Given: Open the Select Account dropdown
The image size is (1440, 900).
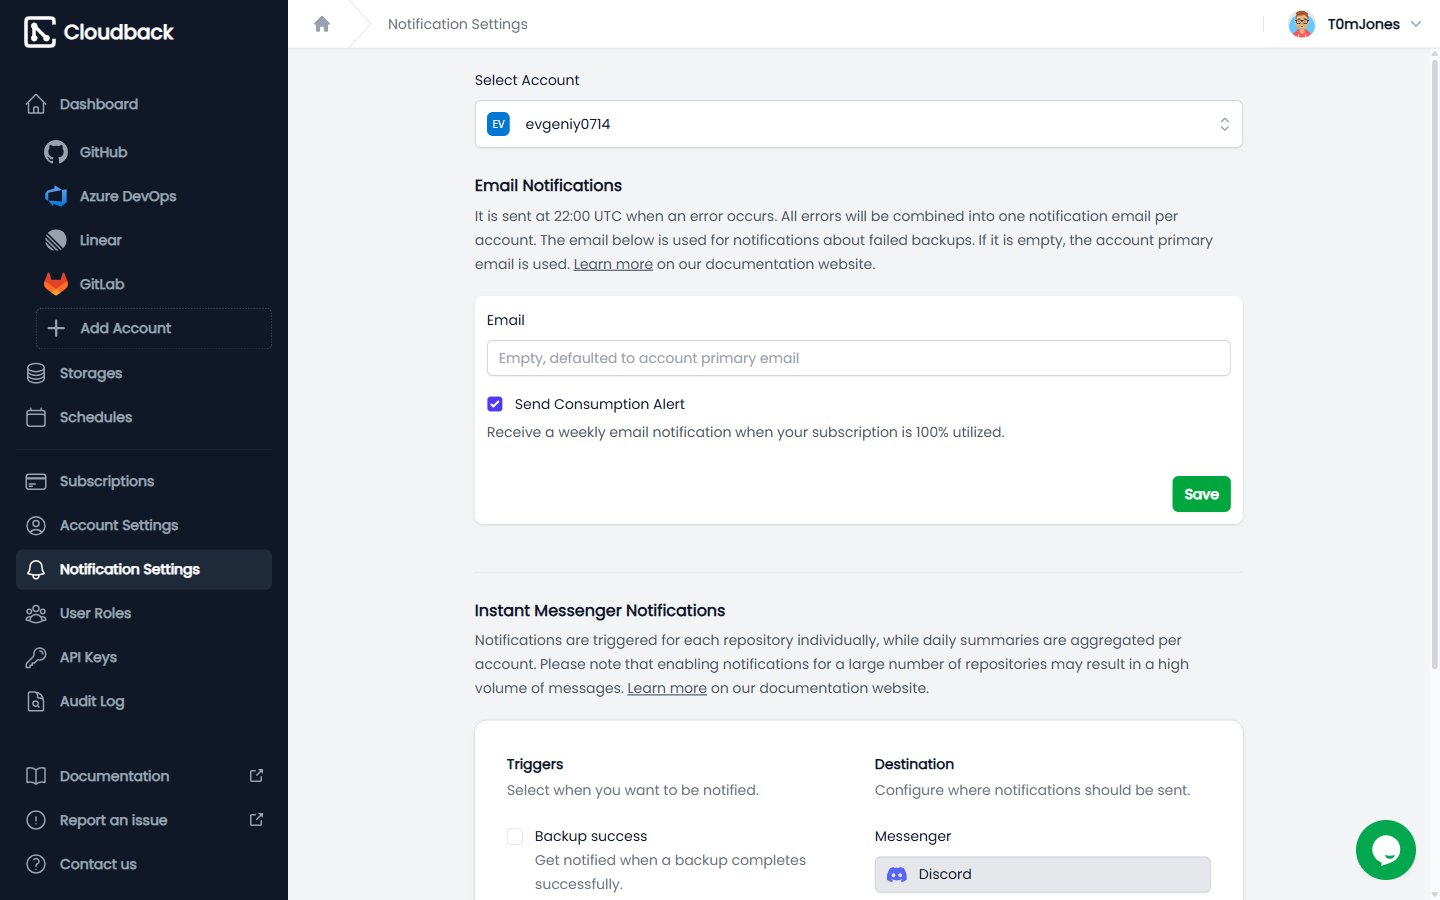Looking at the screenshot, I should (858, 124).
